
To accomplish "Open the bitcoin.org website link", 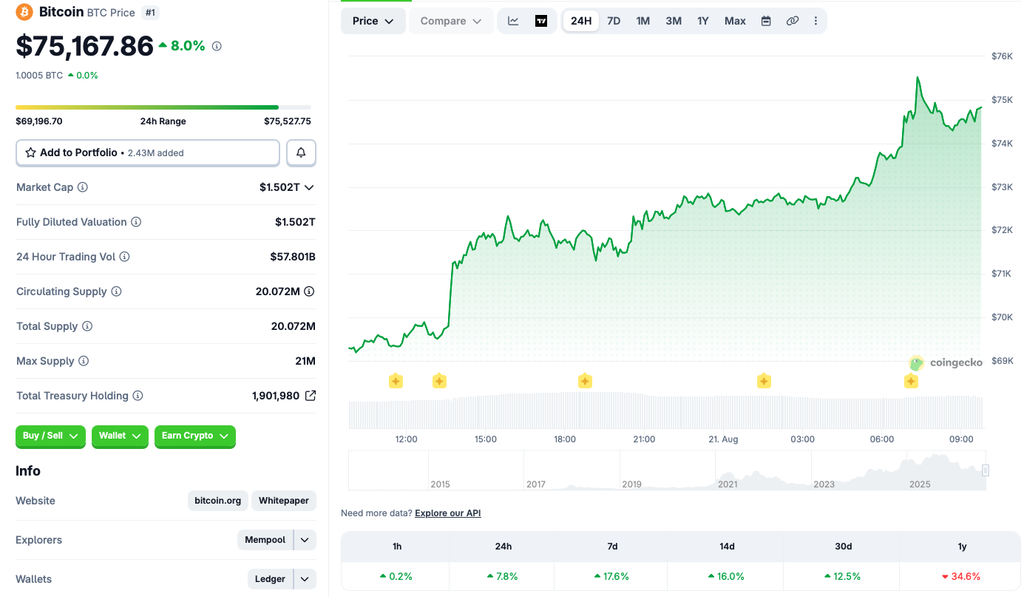I will click(217, 501).
